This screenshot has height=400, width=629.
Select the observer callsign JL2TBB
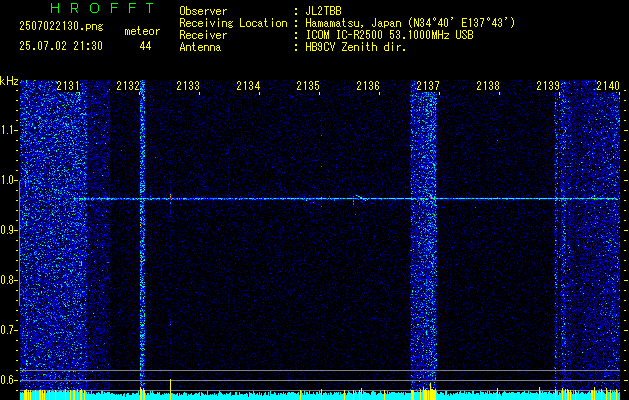(323, 11)
